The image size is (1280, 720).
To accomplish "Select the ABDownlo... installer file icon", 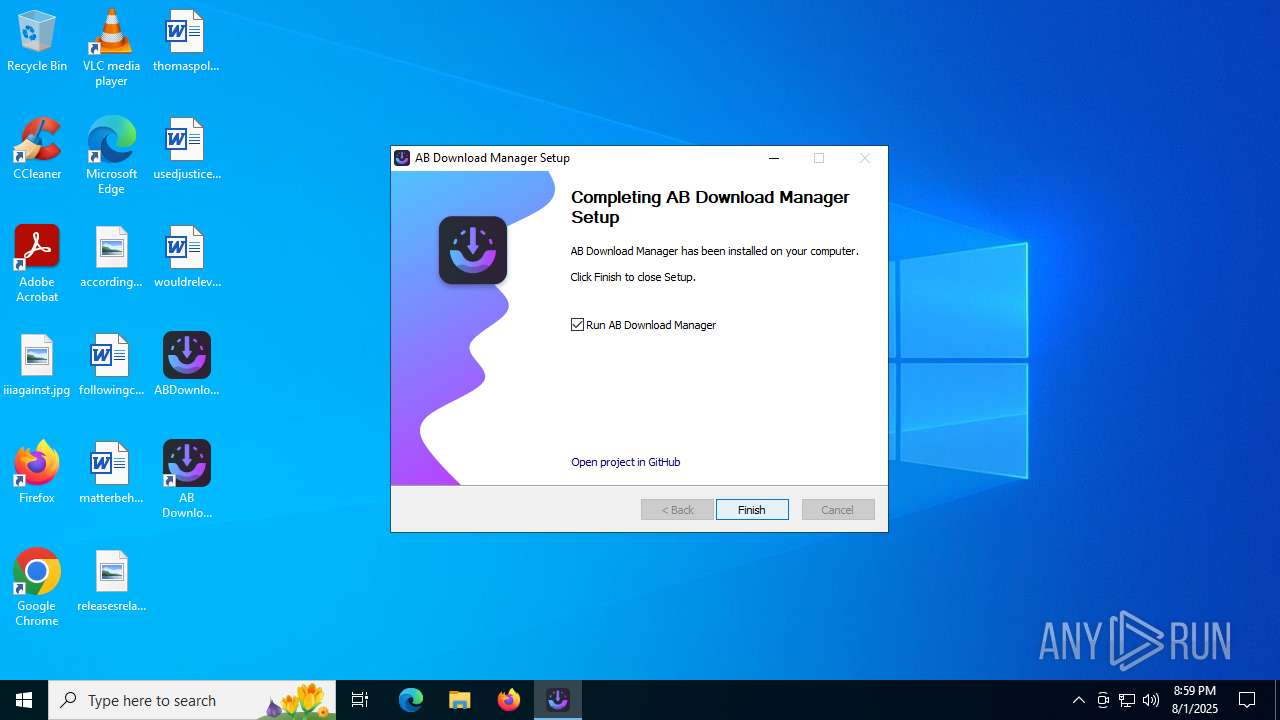I will [186, 366].
